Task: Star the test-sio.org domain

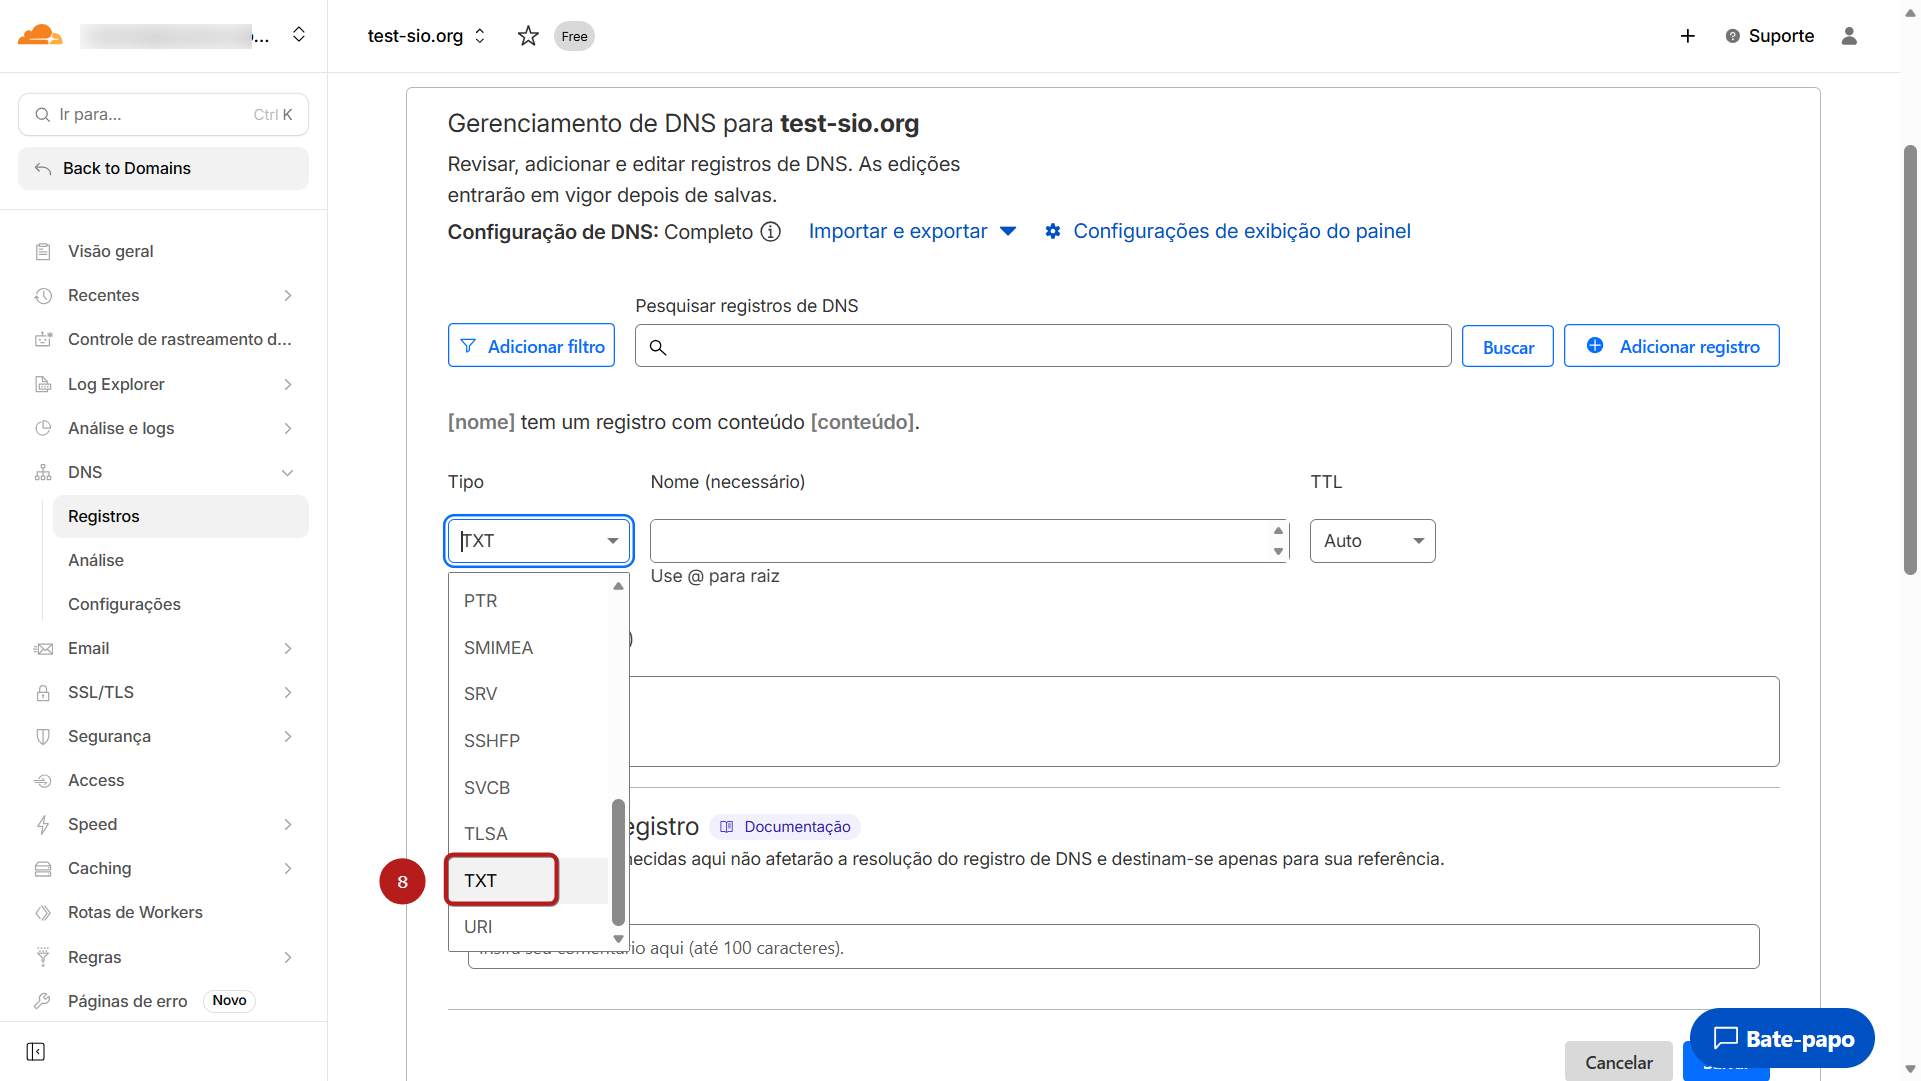Action: 528,36
